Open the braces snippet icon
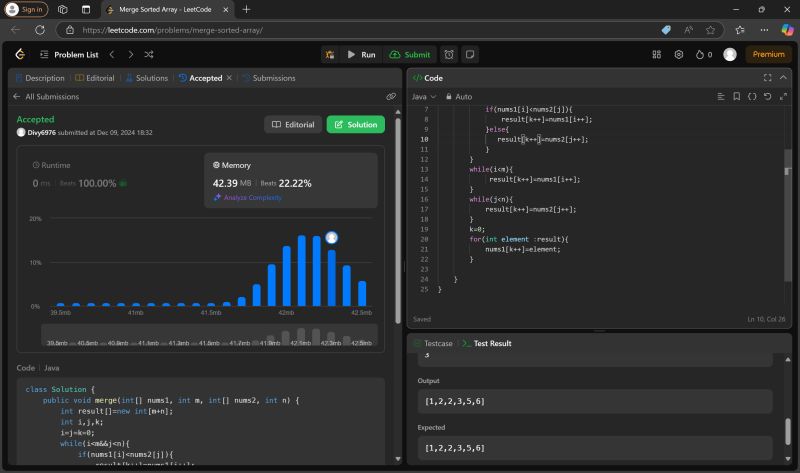800x473 pixels. click(752, 96)
